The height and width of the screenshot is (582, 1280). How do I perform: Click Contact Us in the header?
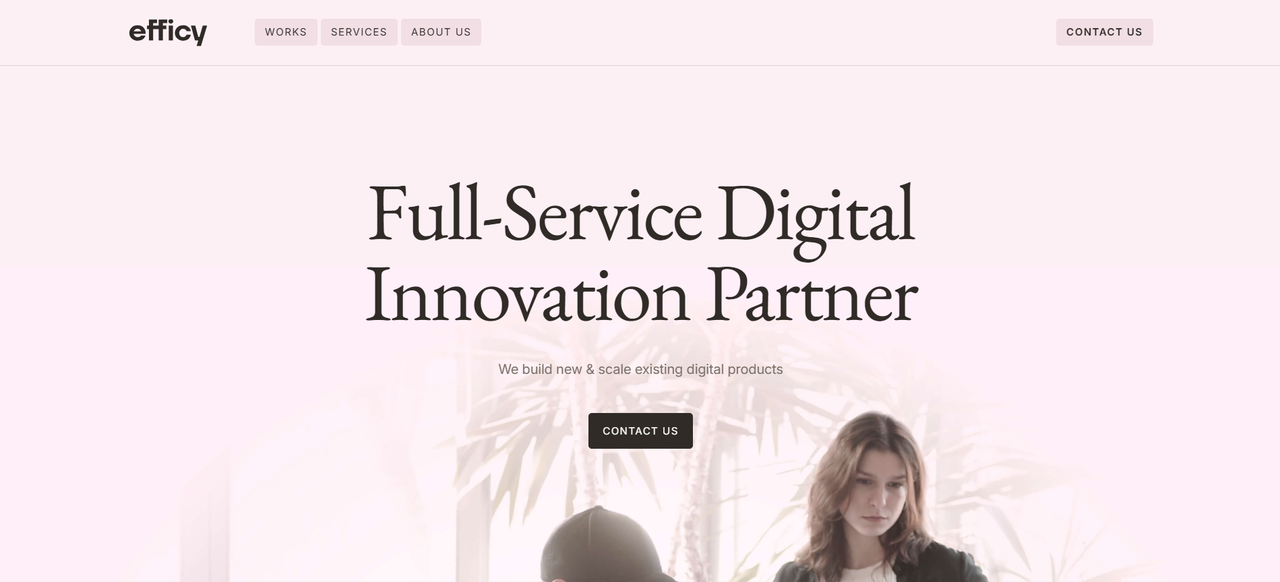pos(1104,32)
